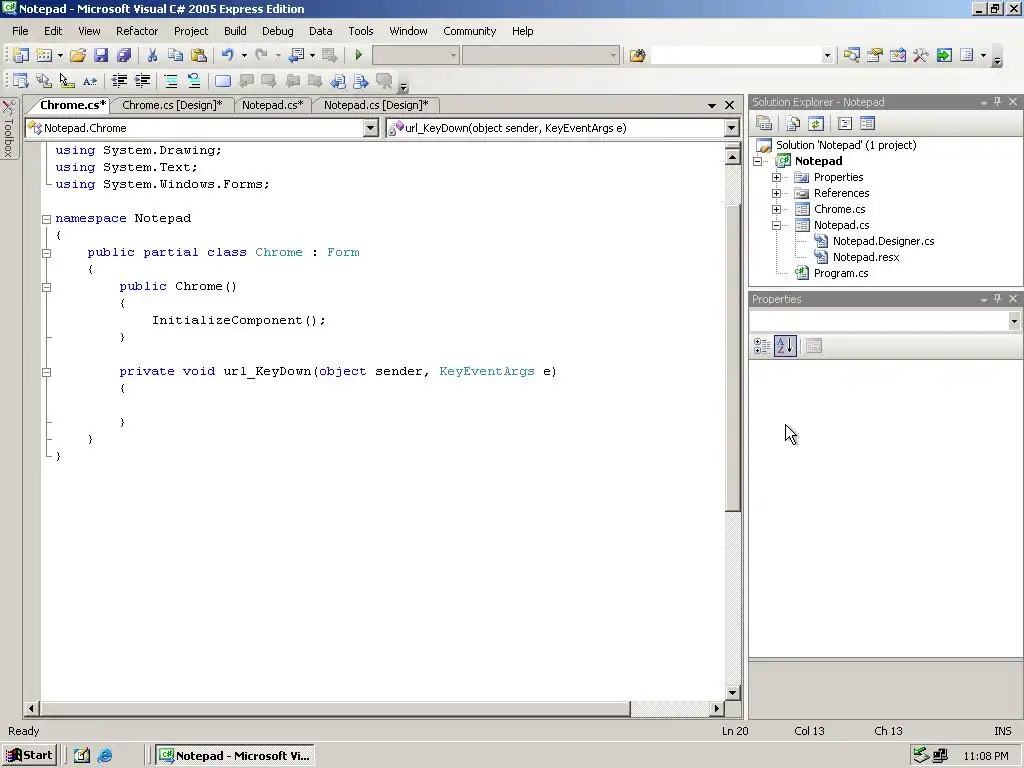This screenshot has height=768, width=1024.
Task: Select Notepad.Designer.cs in Solution Explorer
Action: [x=883, y=242]
